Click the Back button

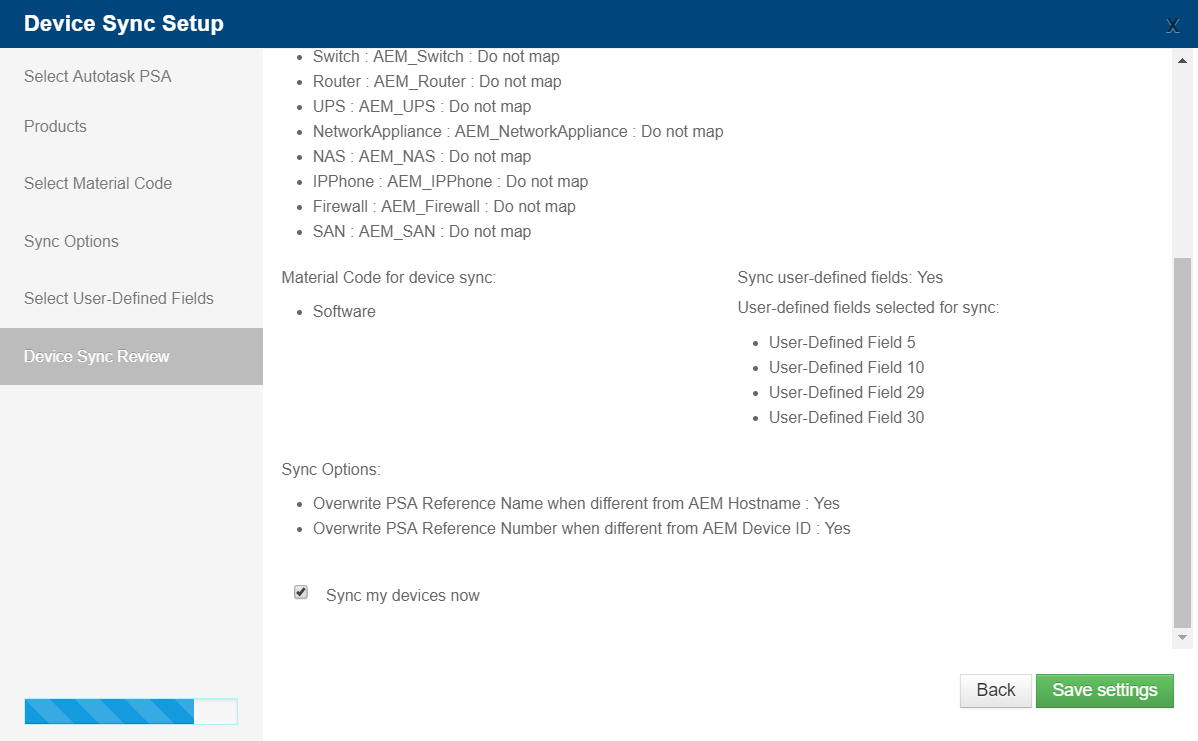pyautogui.click(x=996, y=691)
